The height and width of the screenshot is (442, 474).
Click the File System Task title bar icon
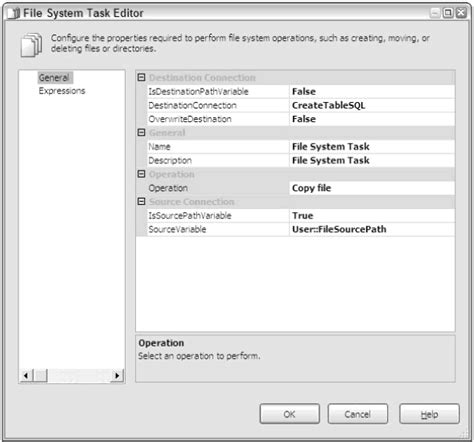[14, 13]
